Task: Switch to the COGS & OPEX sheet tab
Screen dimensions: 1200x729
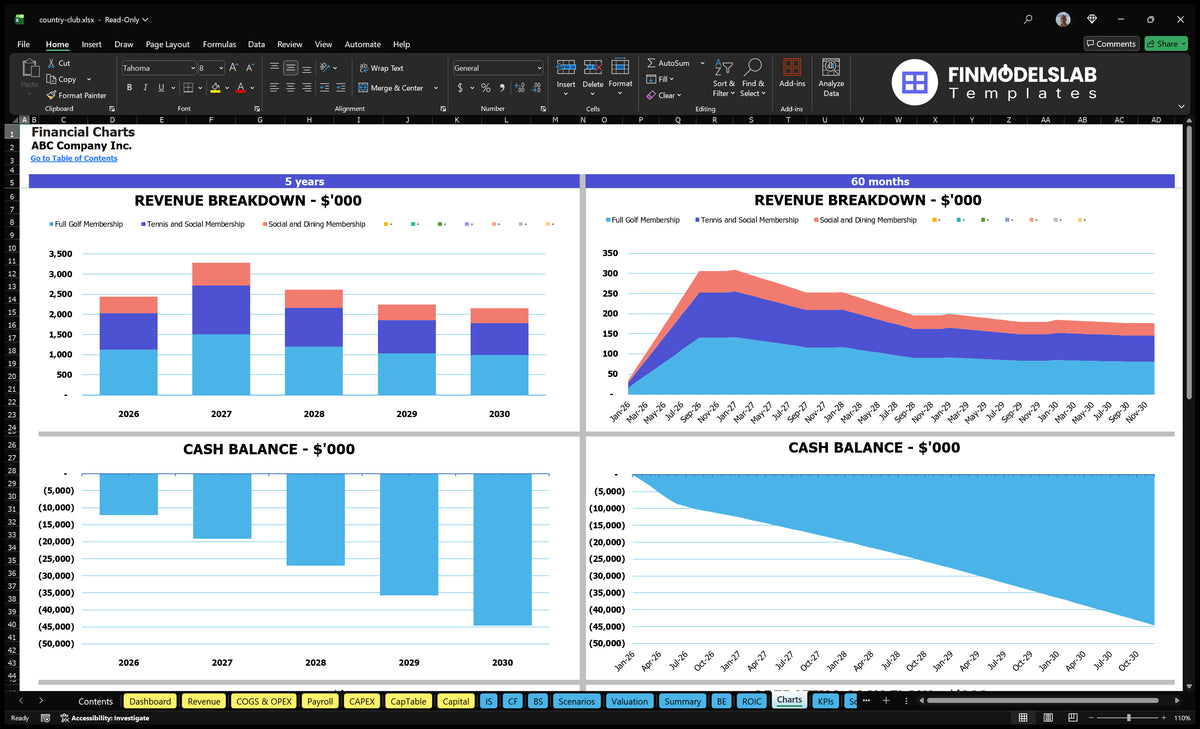Action: click(264, 701)
